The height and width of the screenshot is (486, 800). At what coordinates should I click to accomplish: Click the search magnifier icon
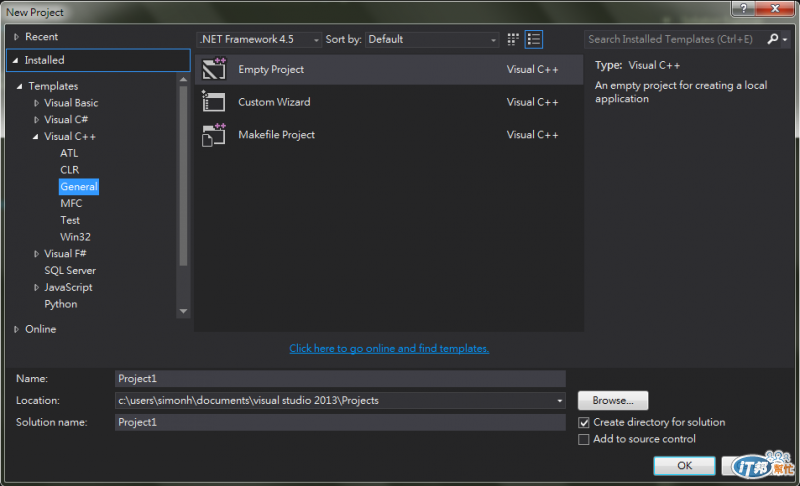coord(773,39)
